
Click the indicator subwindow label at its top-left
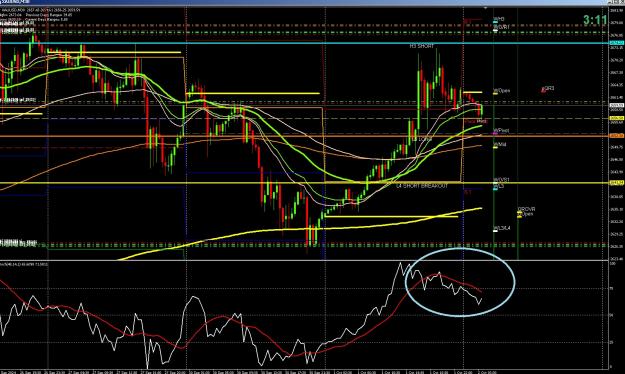point(24,264)
